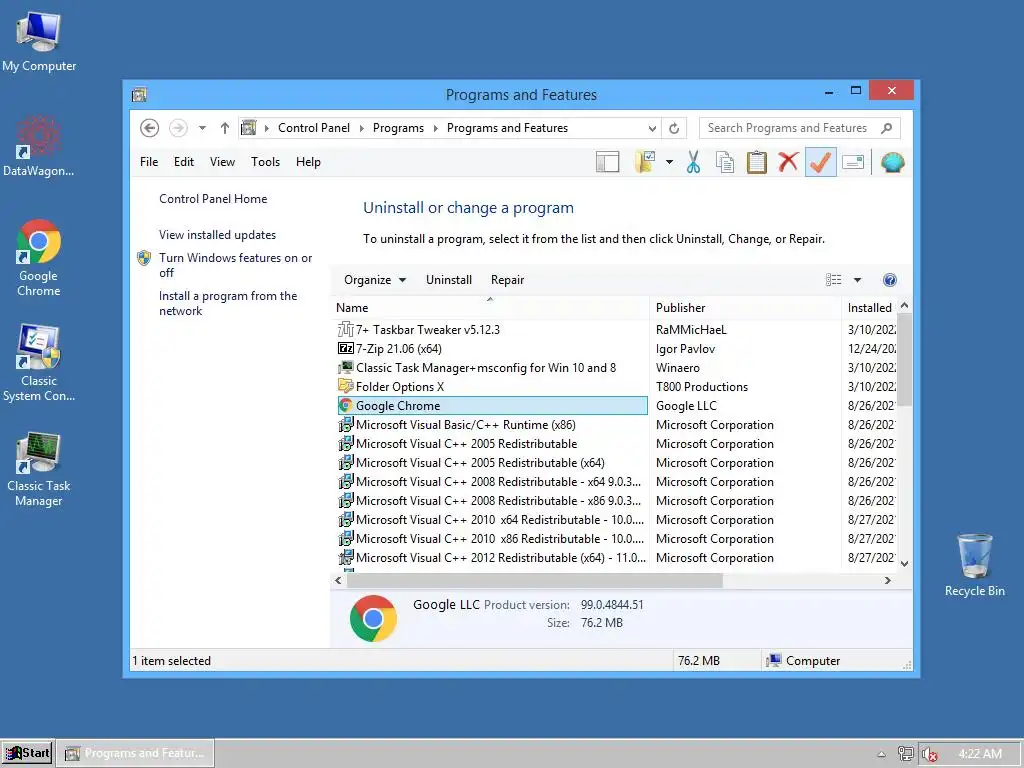This screenshot has width=1024, height=768.
Task: Click the vertical scrollbar thumb in program list
Action: 904,360
